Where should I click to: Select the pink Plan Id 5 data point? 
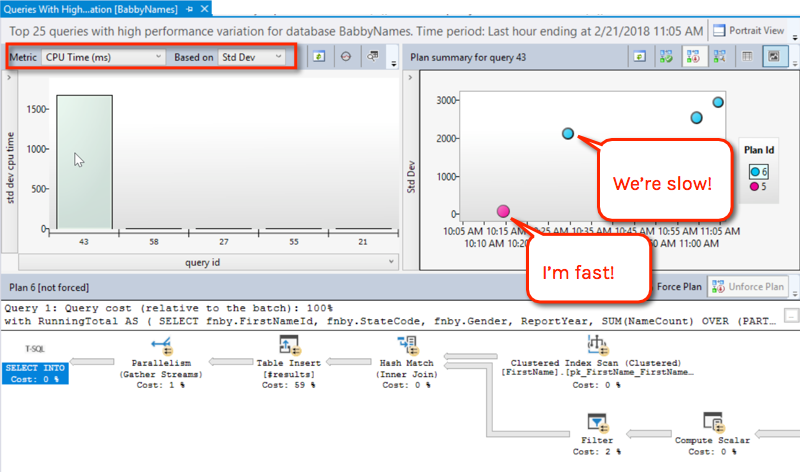[x=503, y=211]
